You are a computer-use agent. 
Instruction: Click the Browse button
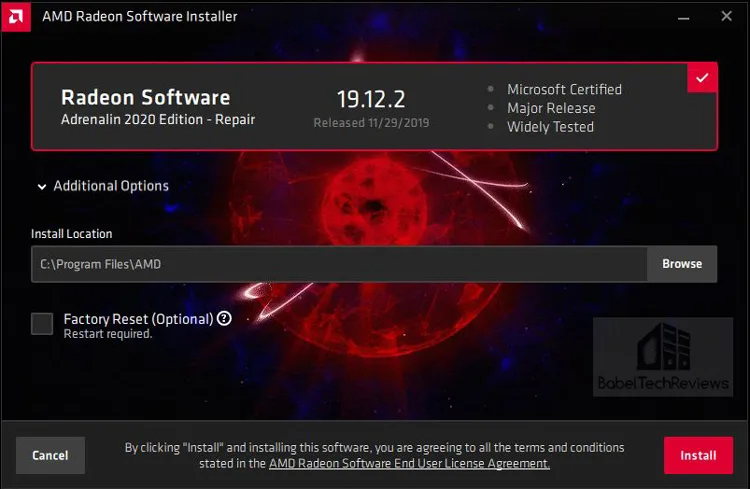(x=682, y=264)
